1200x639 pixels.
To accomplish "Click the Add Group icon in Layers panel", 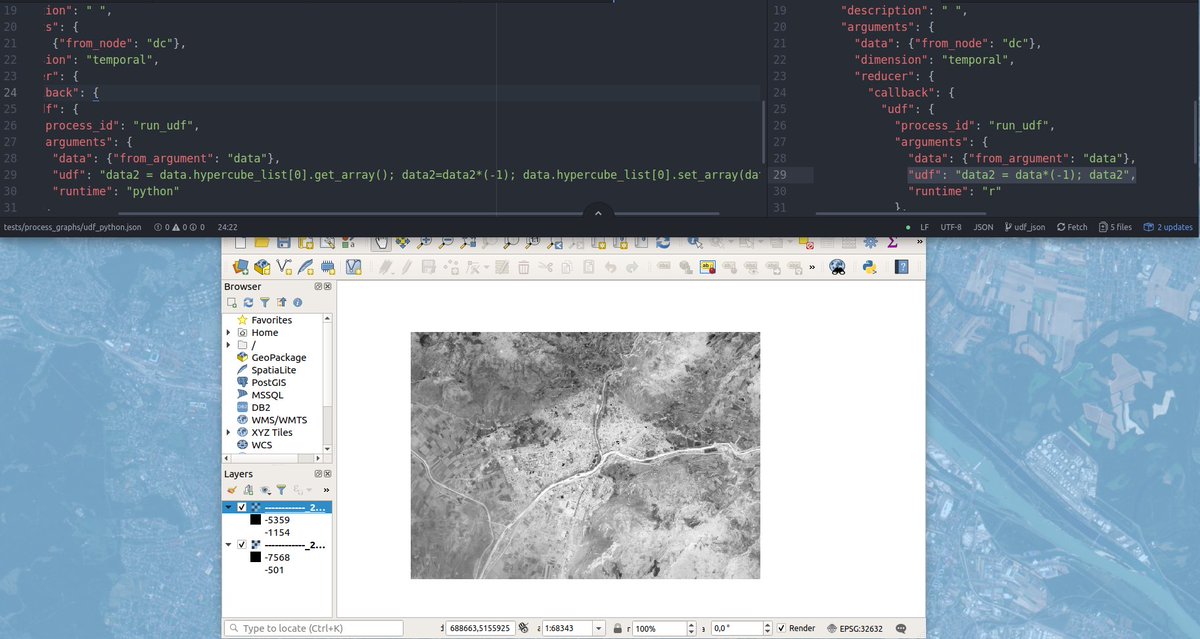I will click(248, 490).
